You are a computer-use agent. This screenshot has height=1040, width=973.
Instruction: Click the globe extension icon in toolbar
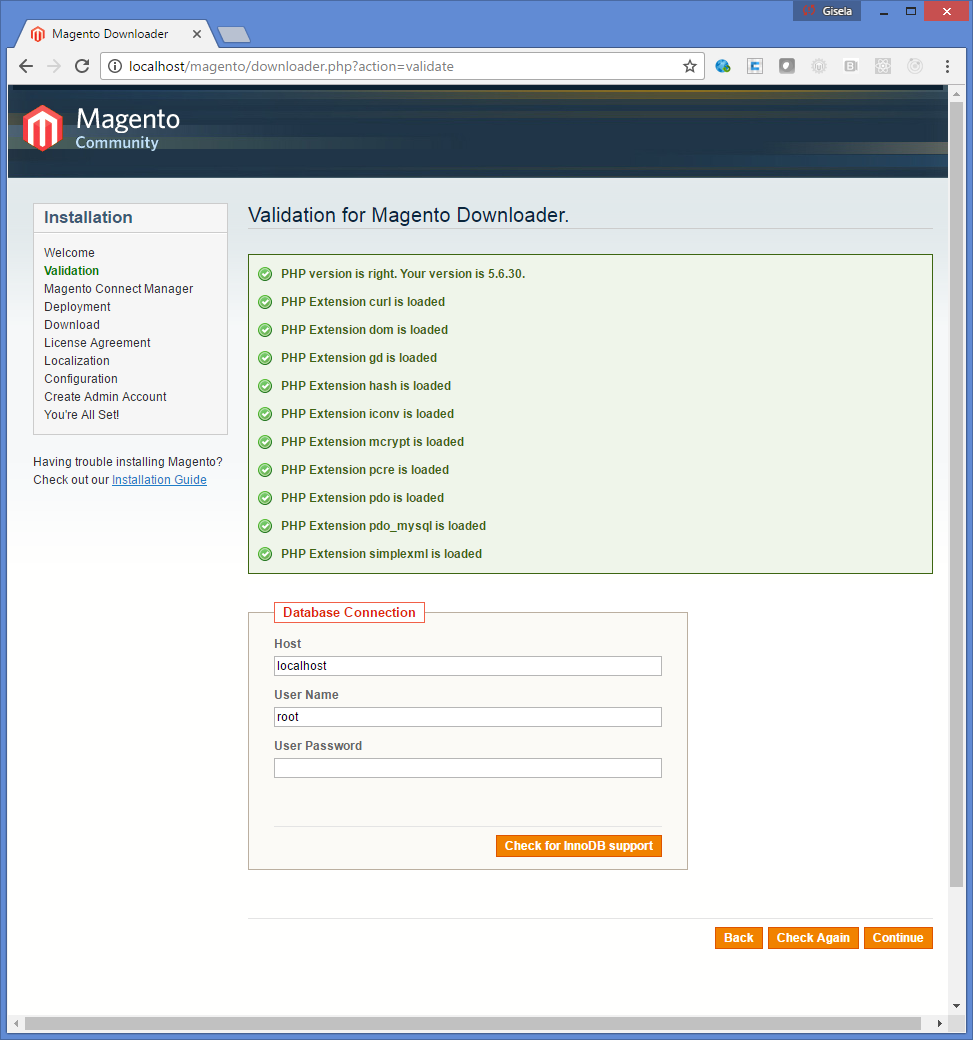[x=722, y=66]
